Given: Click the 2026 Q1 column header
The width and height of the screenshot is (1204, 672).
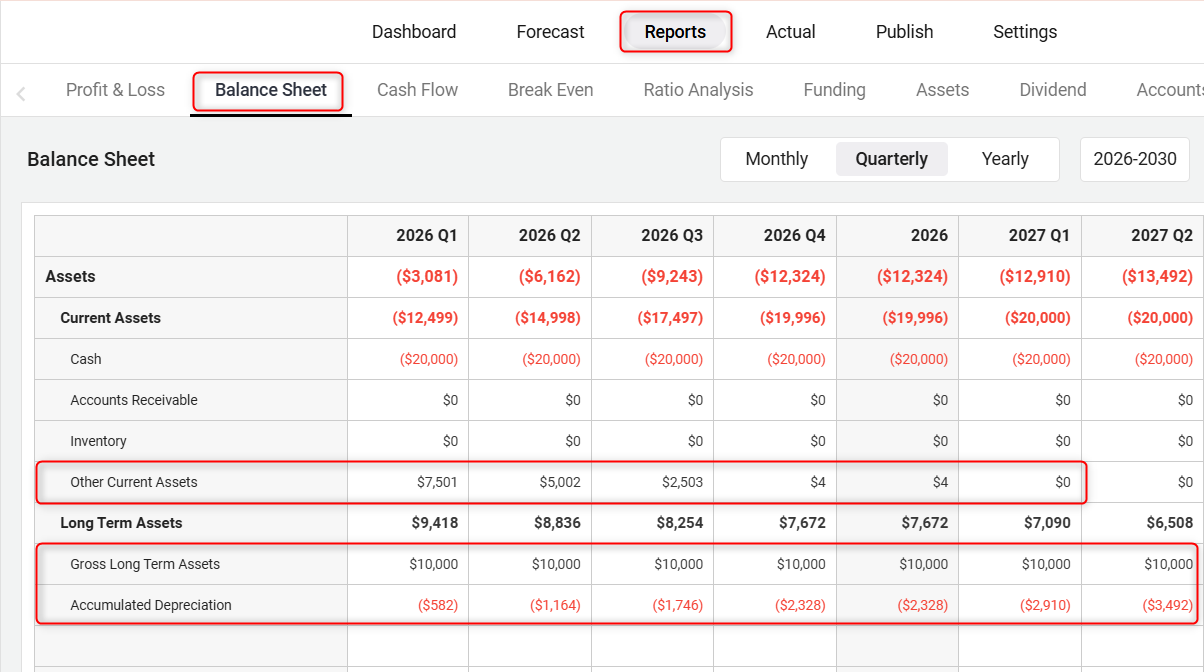Looking at the screenshot, I should coord(426,236).
